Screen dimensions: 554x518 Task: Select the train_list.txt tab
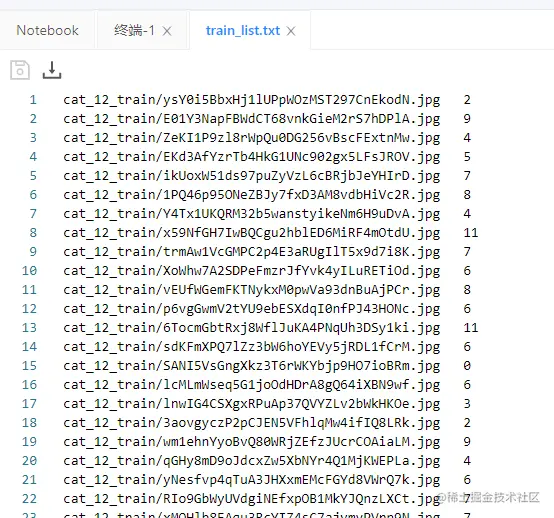click(243, 31)
